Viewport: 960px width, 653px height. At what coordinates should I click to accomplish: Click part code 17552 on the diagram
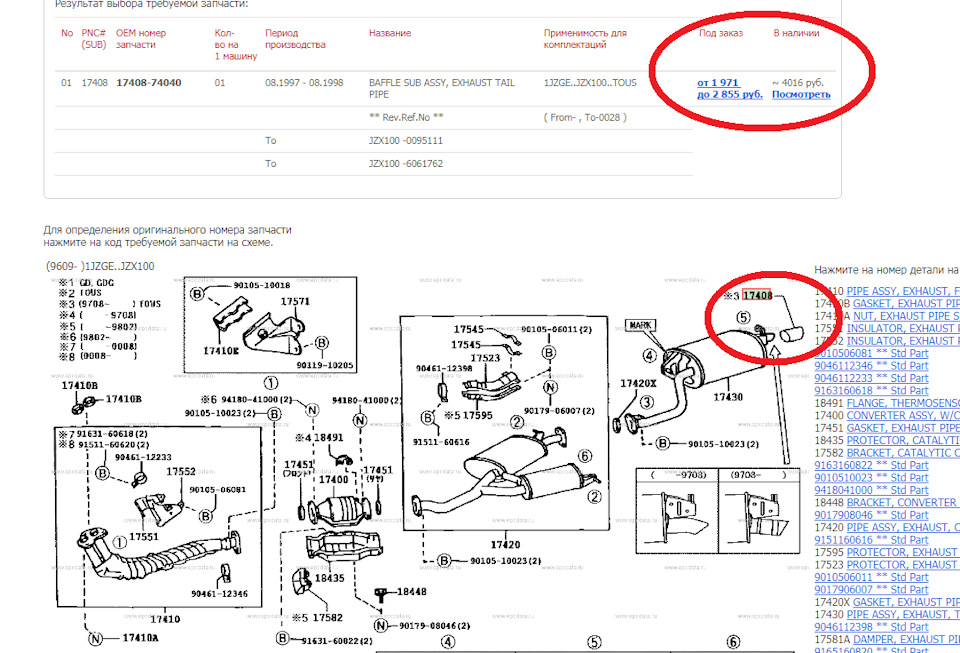tap(181, 471)
